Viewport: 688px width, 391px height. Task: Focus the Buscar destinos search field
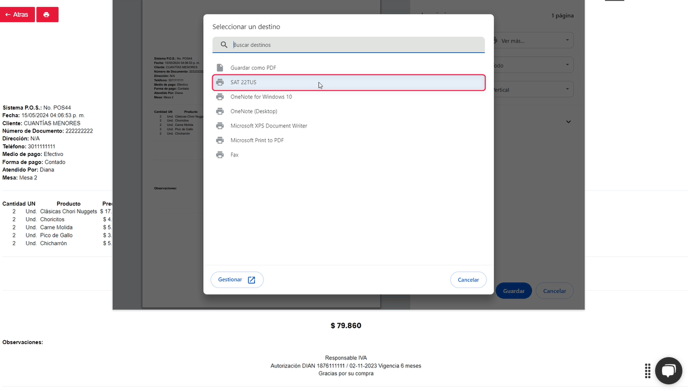348,45
